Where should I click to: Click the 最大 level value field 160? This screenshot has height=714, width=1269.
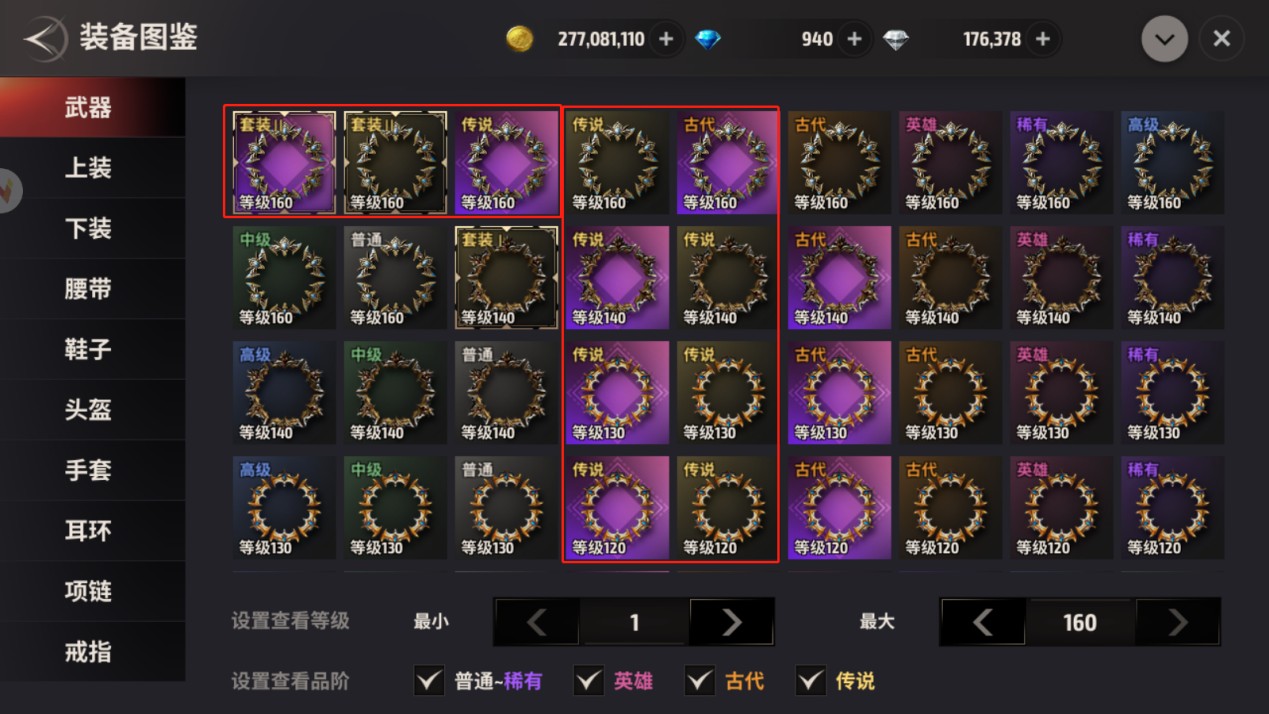(1080, 622)
